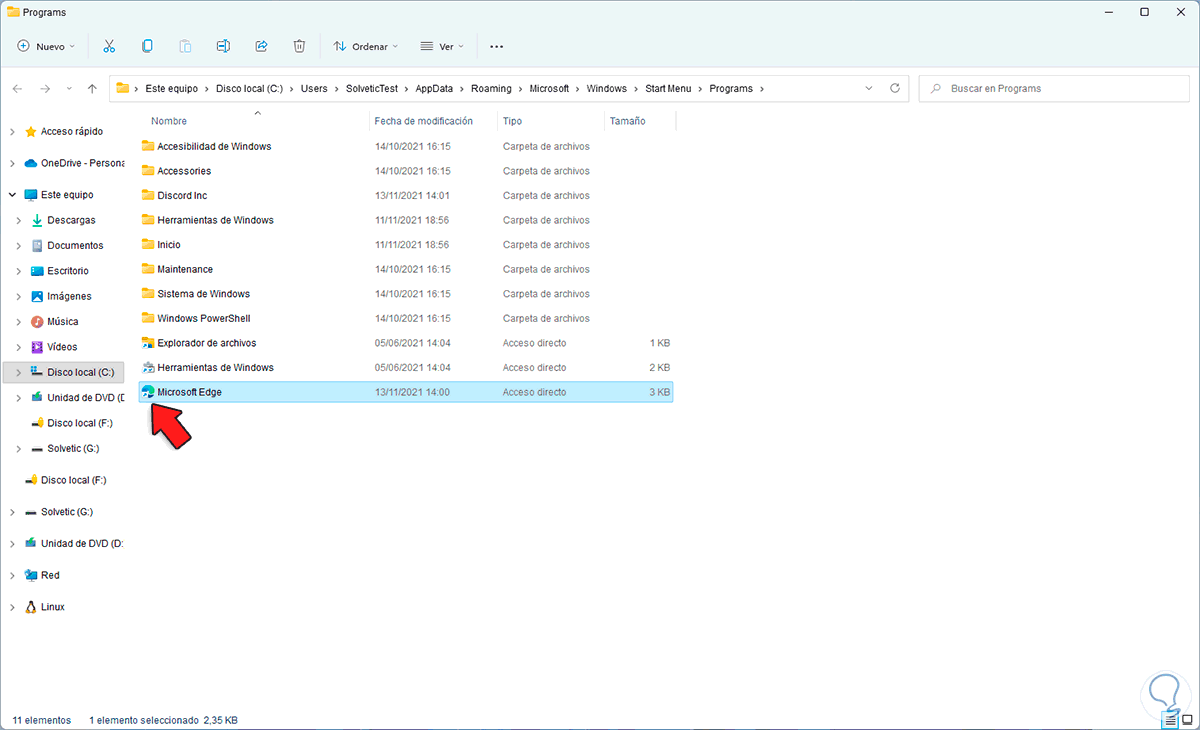Collapse the Este equipo tree node
Screen dimensions: 1200x730
coord(12,195)
